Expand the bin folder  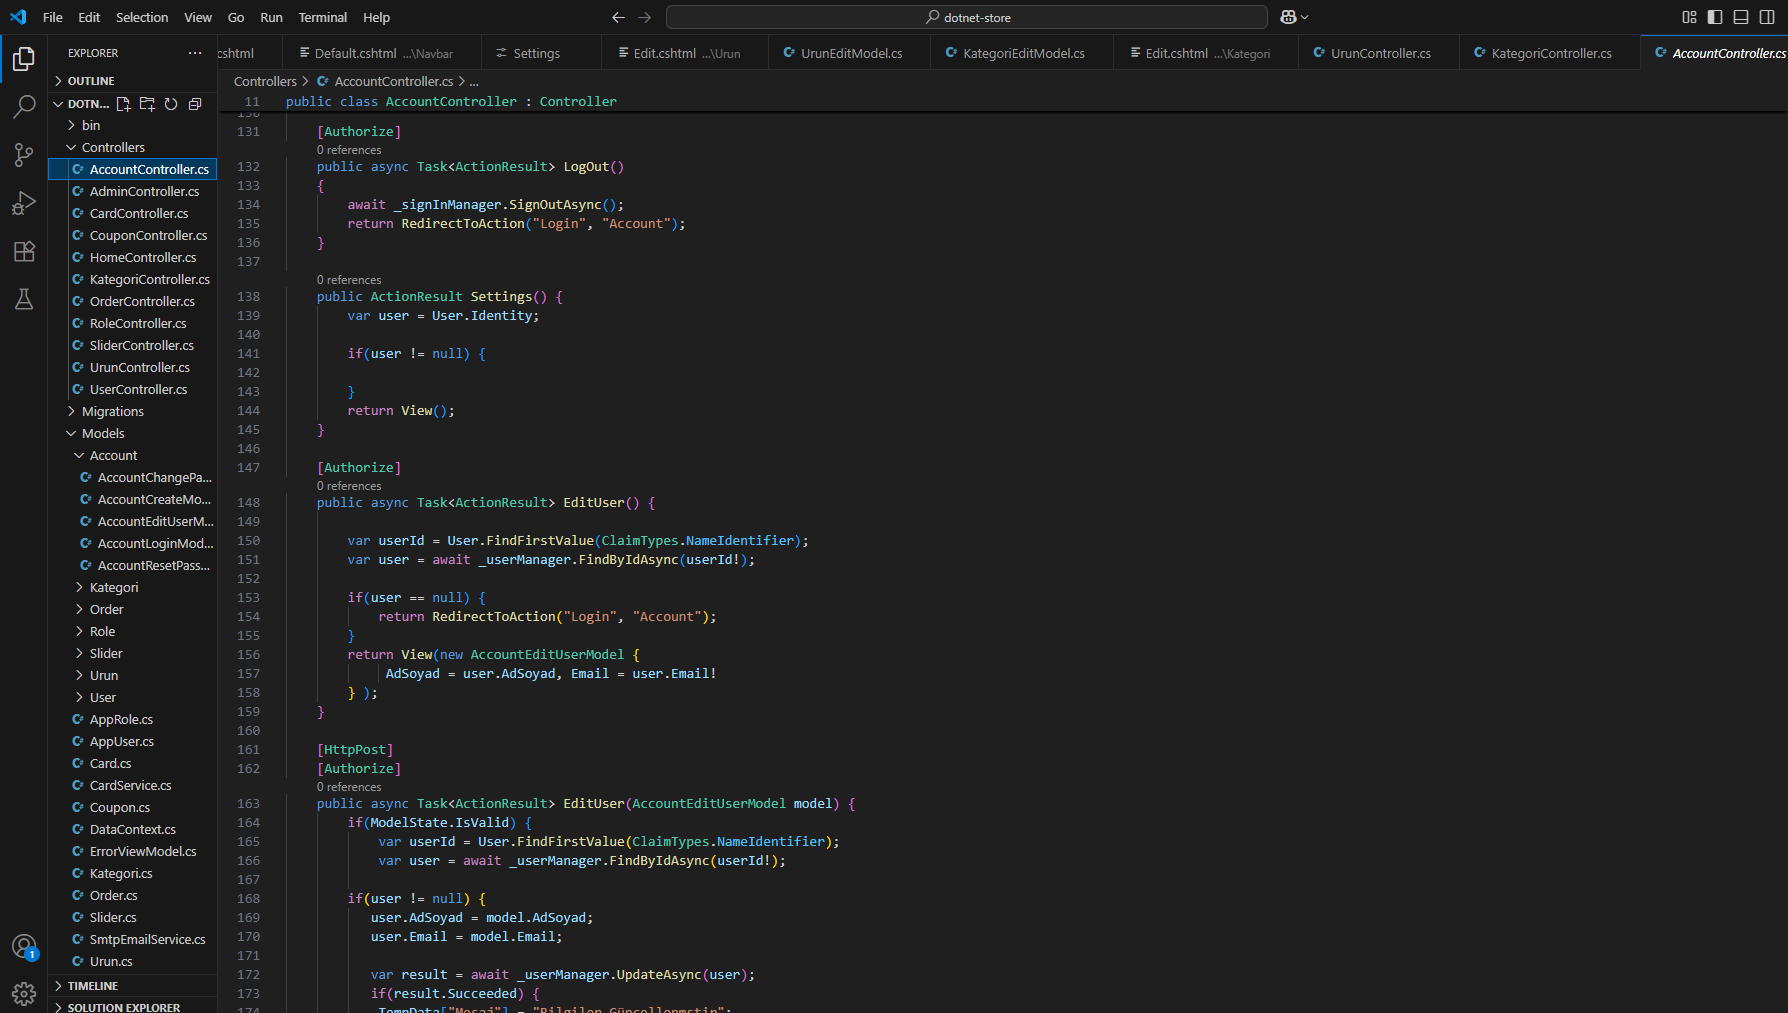[132, 125]
